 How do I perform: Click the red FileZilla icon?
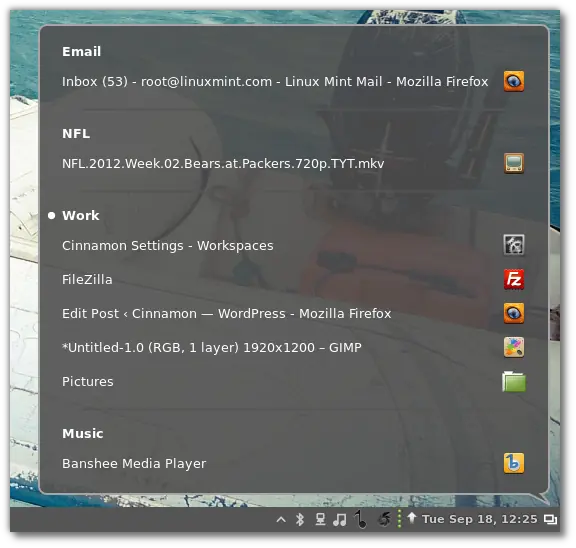tap(514, 279)
